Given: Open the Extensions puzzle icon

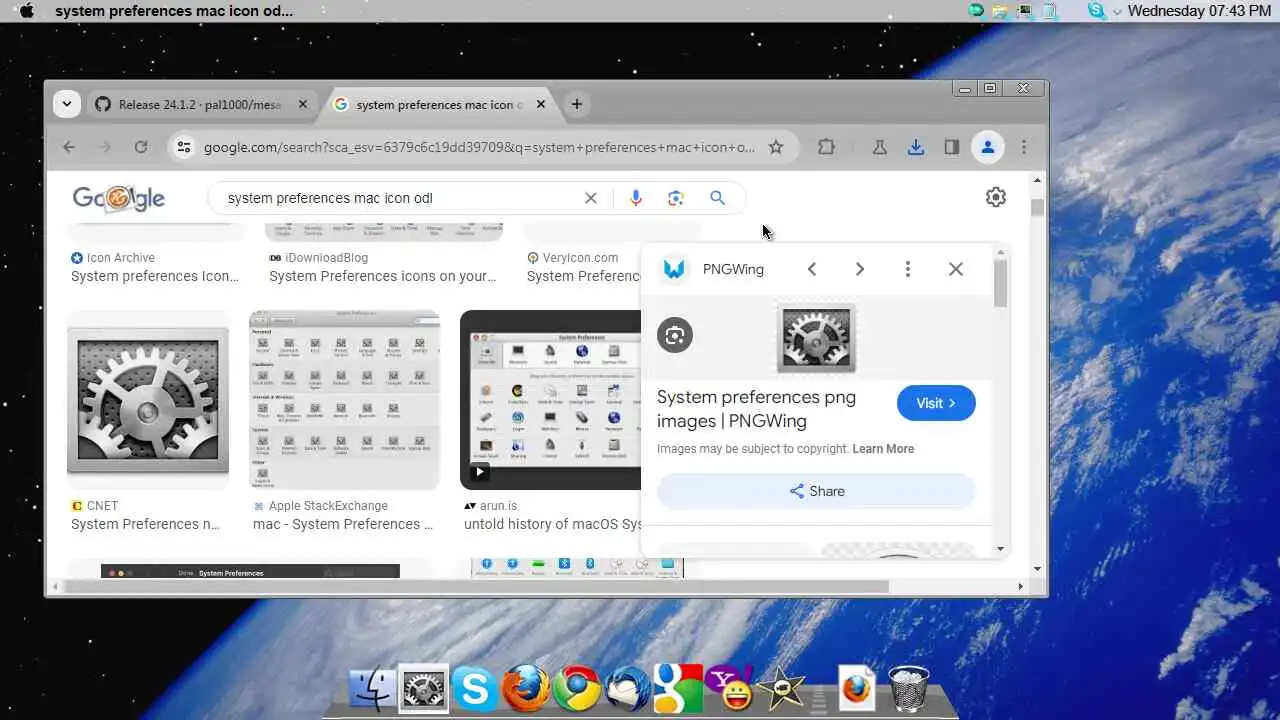Looking at the screenshot, I should [826, 147].
